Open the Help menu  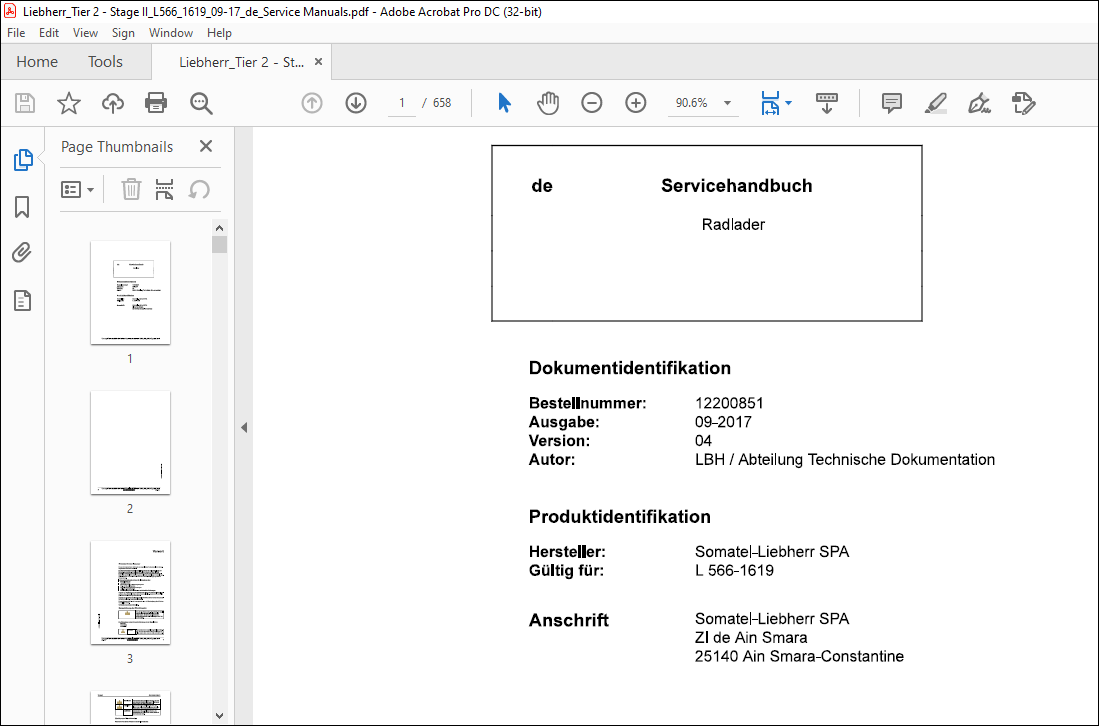[219, 33]
